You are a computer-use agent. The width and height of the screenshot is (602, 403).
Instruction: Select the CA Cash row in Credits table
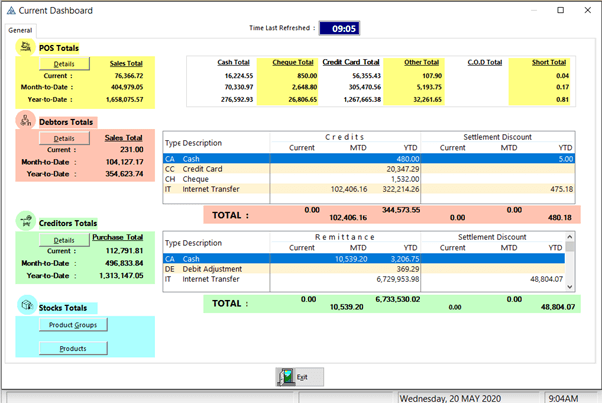coord(369,159)
